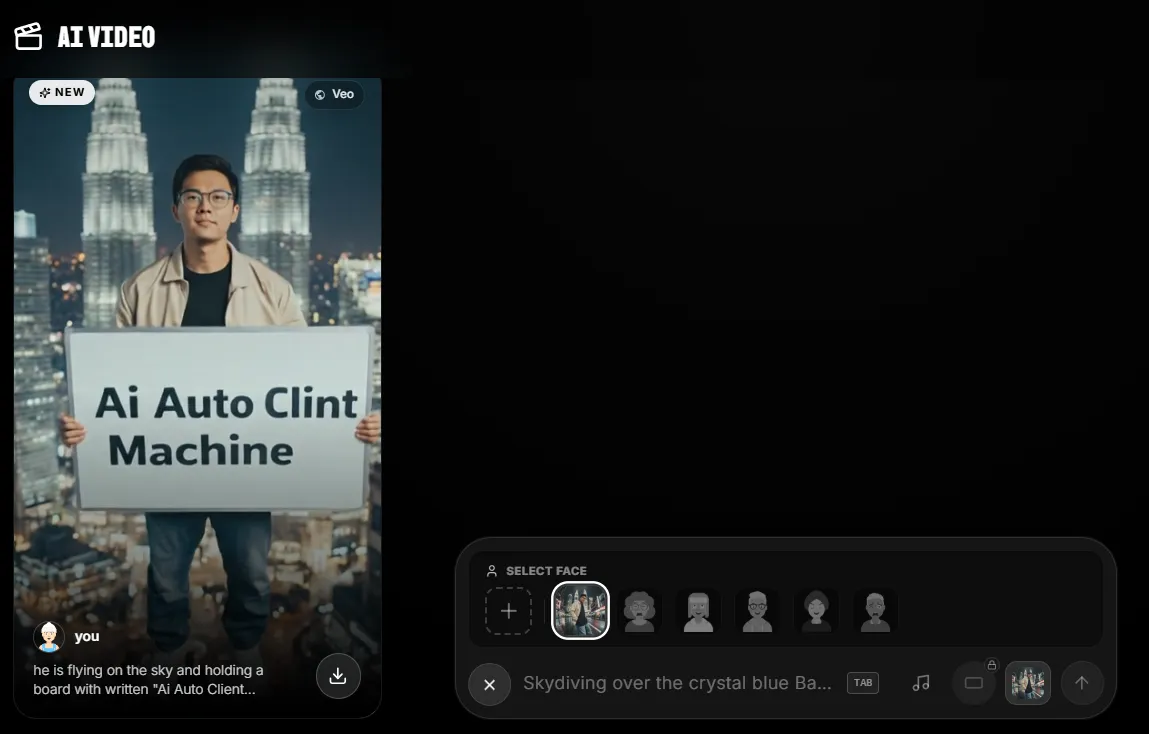This screenshot has height=734, width=1149.
Task: Open the music note audio option
Action: (x=921, y=683)
